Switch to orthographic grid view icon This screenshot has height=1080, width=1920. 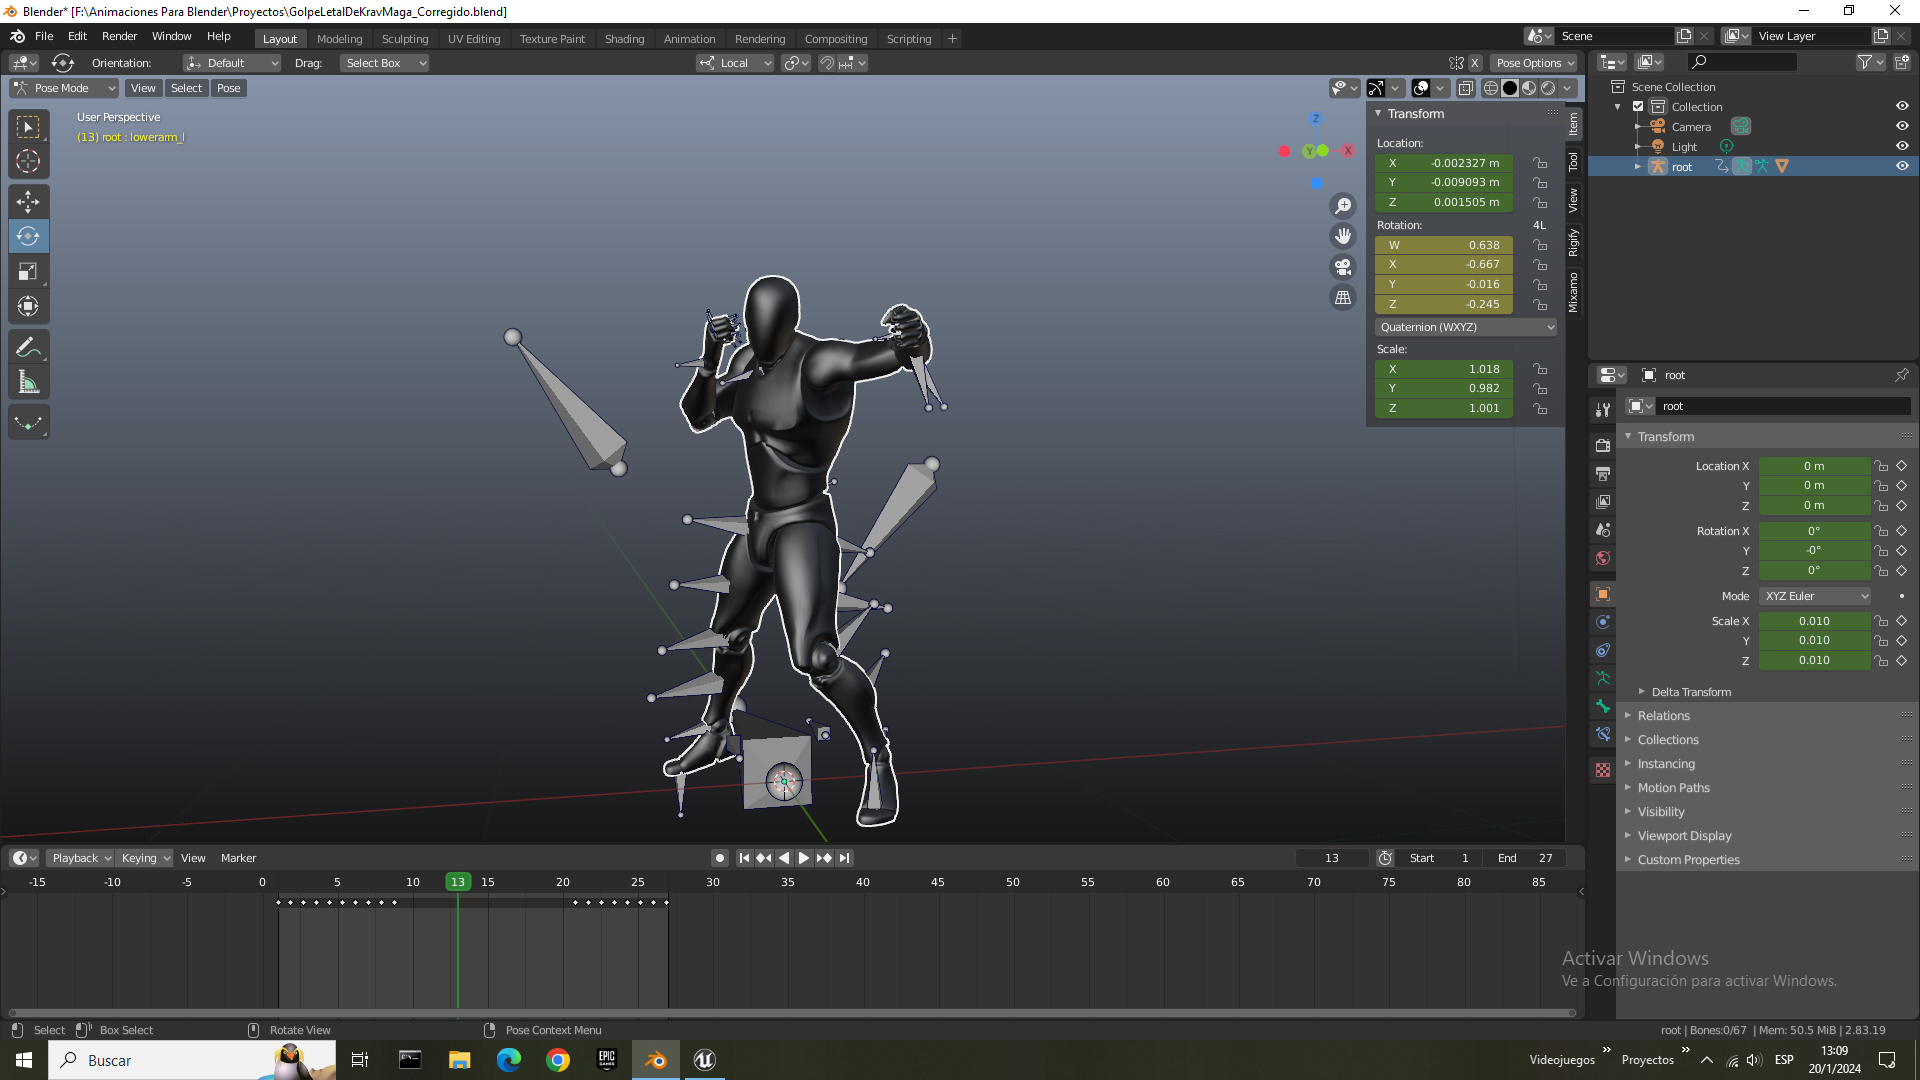1343,298
